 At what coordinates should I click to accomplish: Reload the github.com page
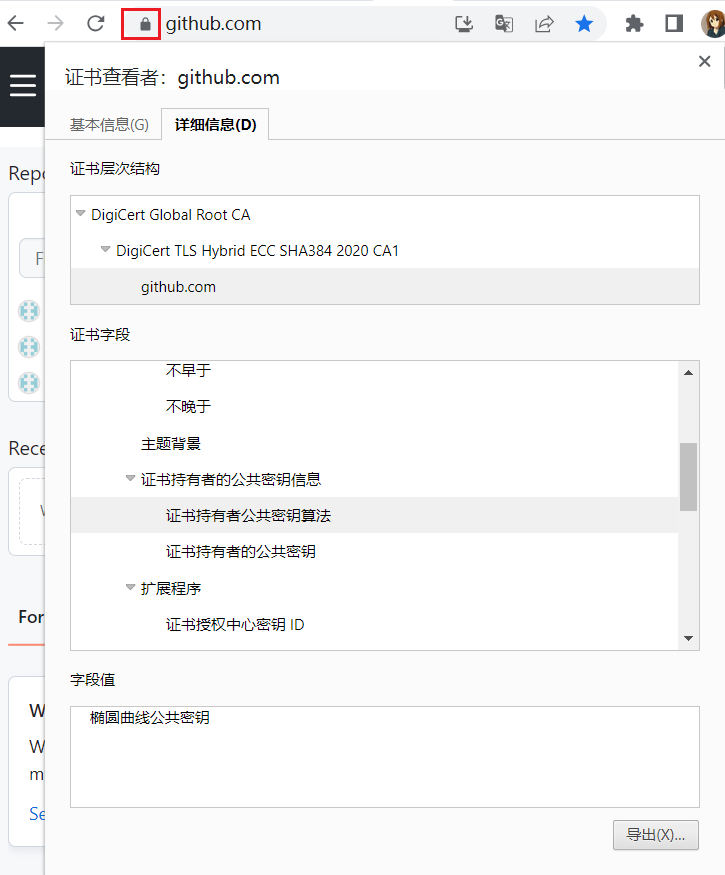pos(95,23)
